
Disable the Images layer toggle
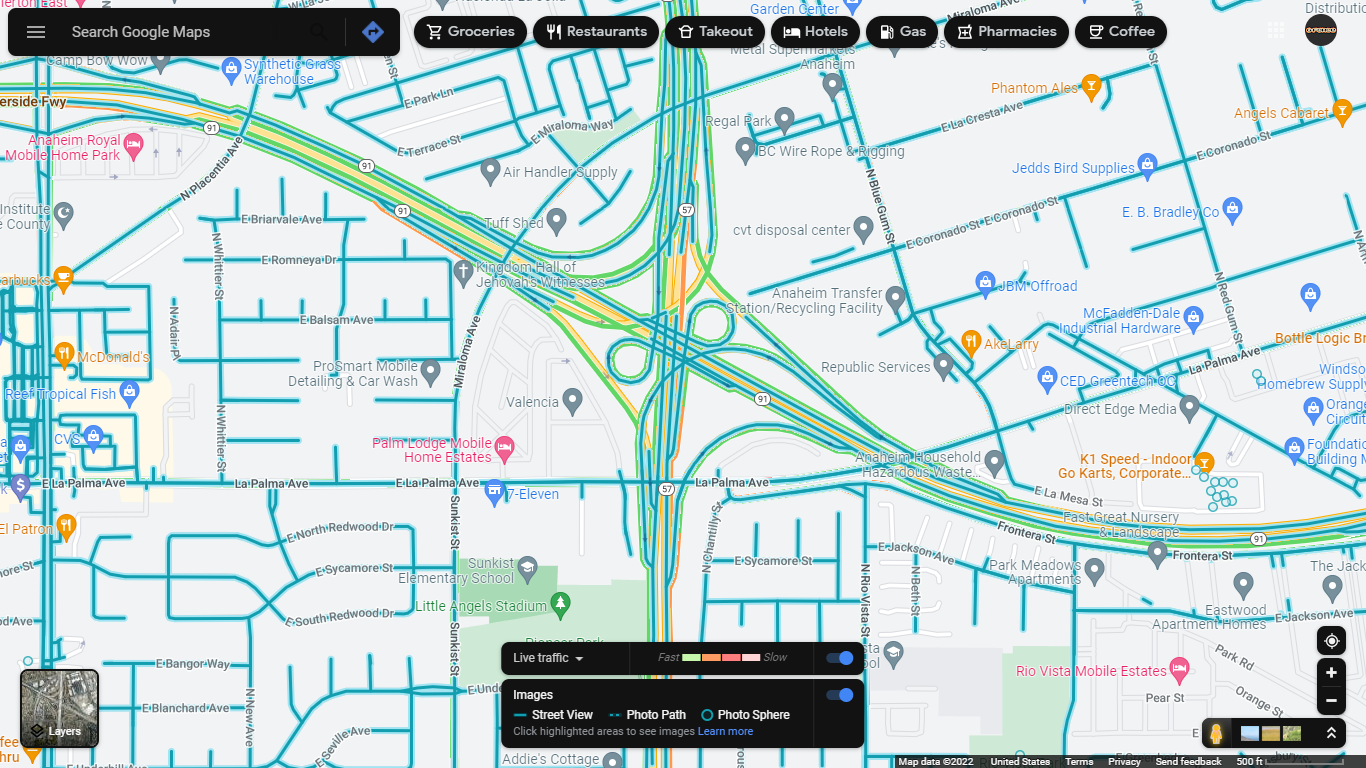[840, 695]
